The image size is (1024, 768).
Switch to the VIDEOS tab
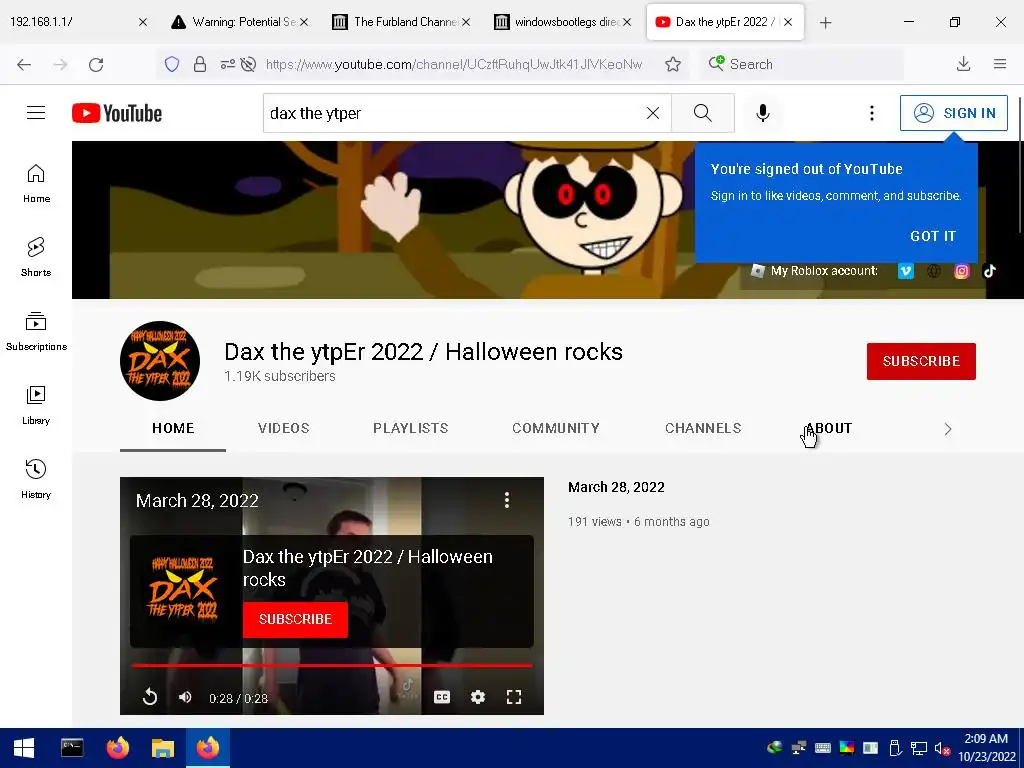pos(283,428)
